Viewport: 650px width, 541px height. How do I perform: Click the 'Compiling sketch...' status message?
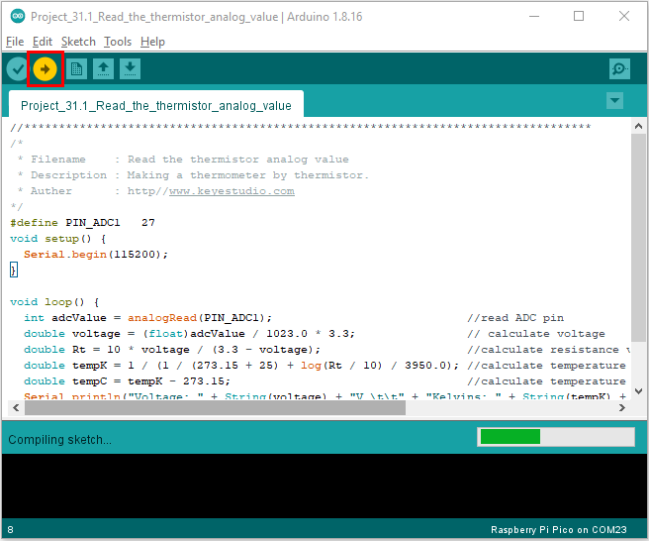coord(60,439)
